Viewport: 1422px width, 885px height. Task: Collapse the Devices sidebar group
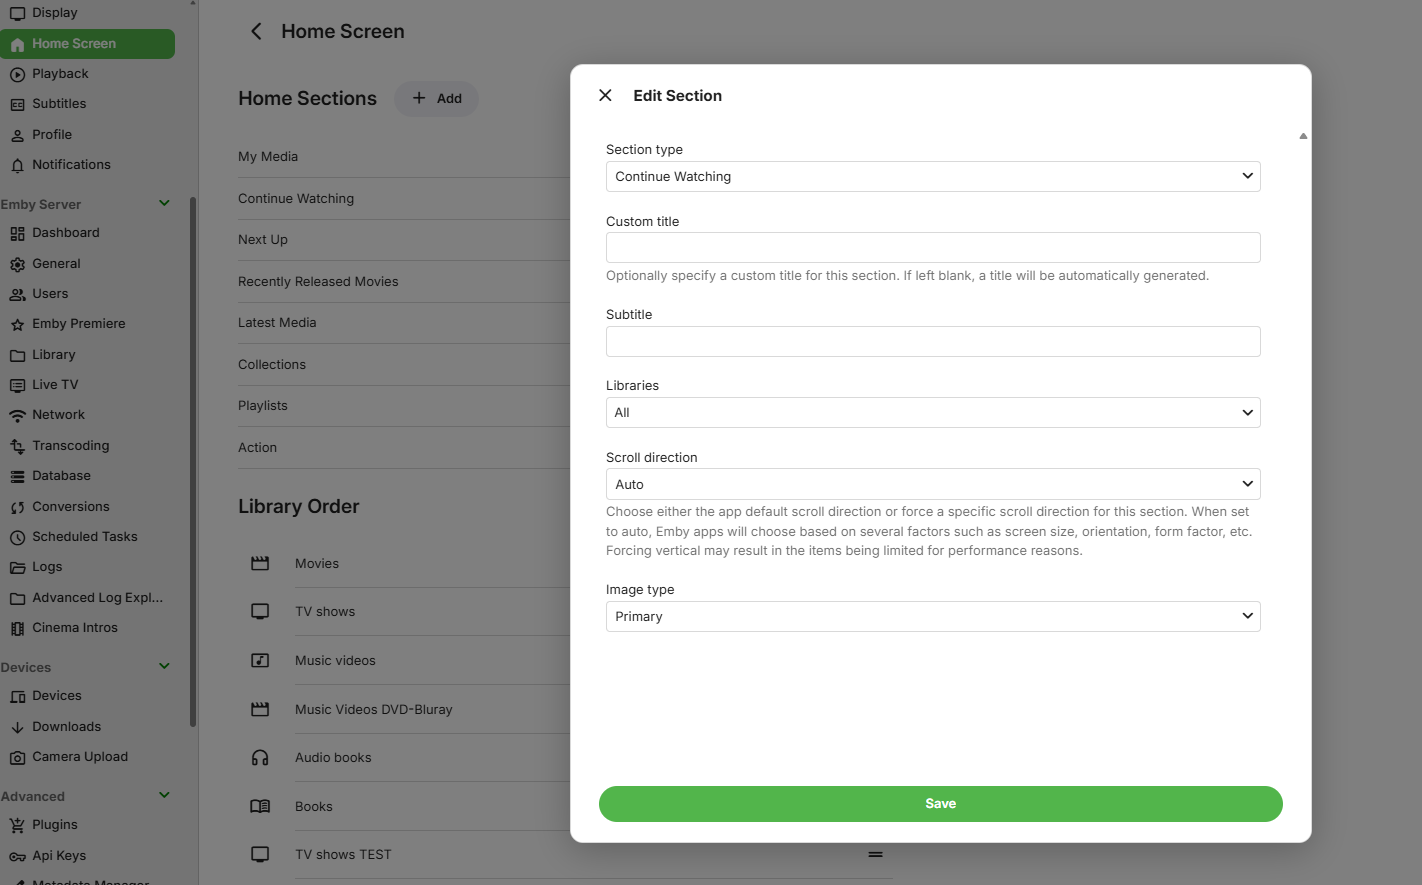pyautogui.click(x=165, y=667)
